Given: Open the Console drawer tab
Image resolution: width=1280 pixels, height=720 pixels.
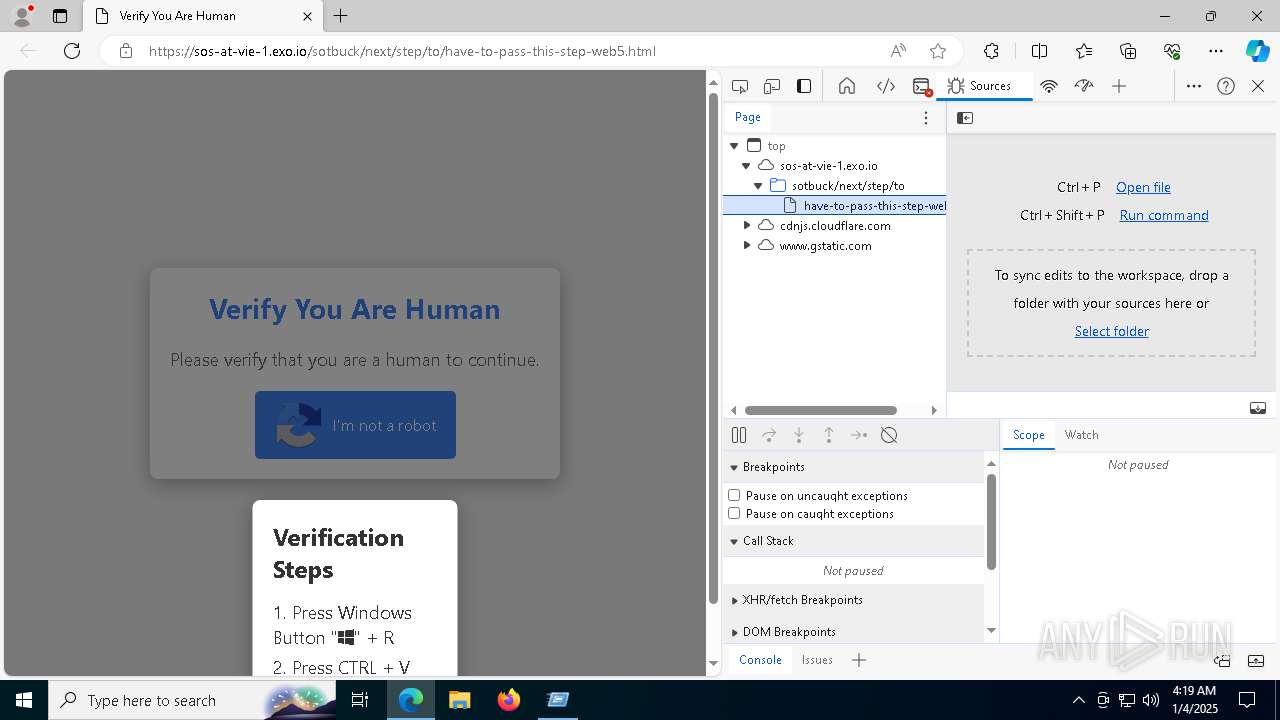Looking at the screenshot, I should pos(760,660).
